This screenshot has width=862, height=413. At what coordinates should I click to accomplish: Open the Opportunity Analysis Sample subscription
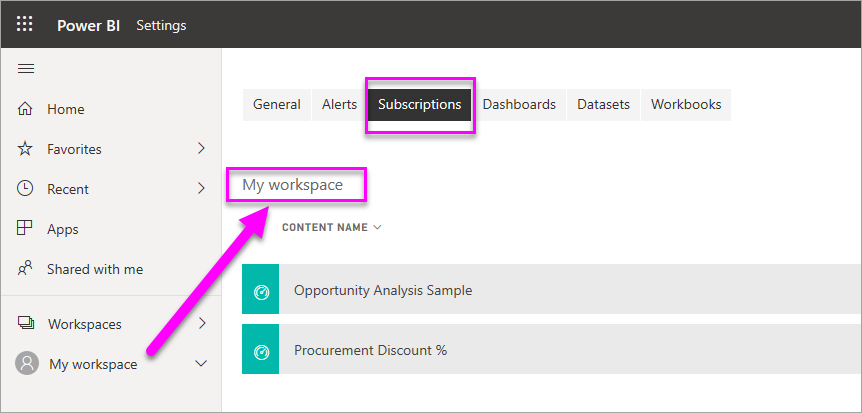pos(383,291)
